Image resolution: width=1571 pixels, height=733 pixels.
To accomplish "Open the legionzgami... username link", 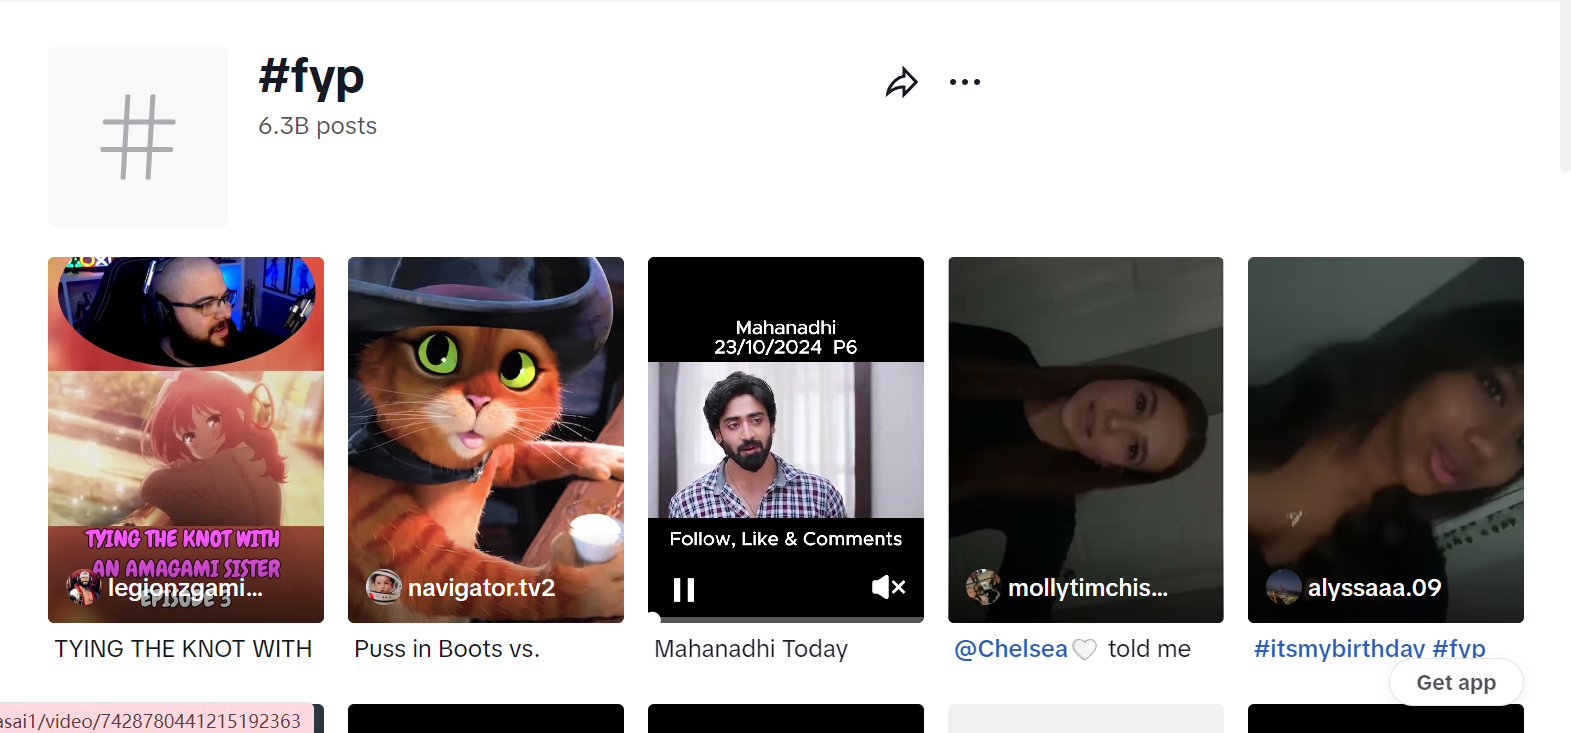I will [185, 588].
